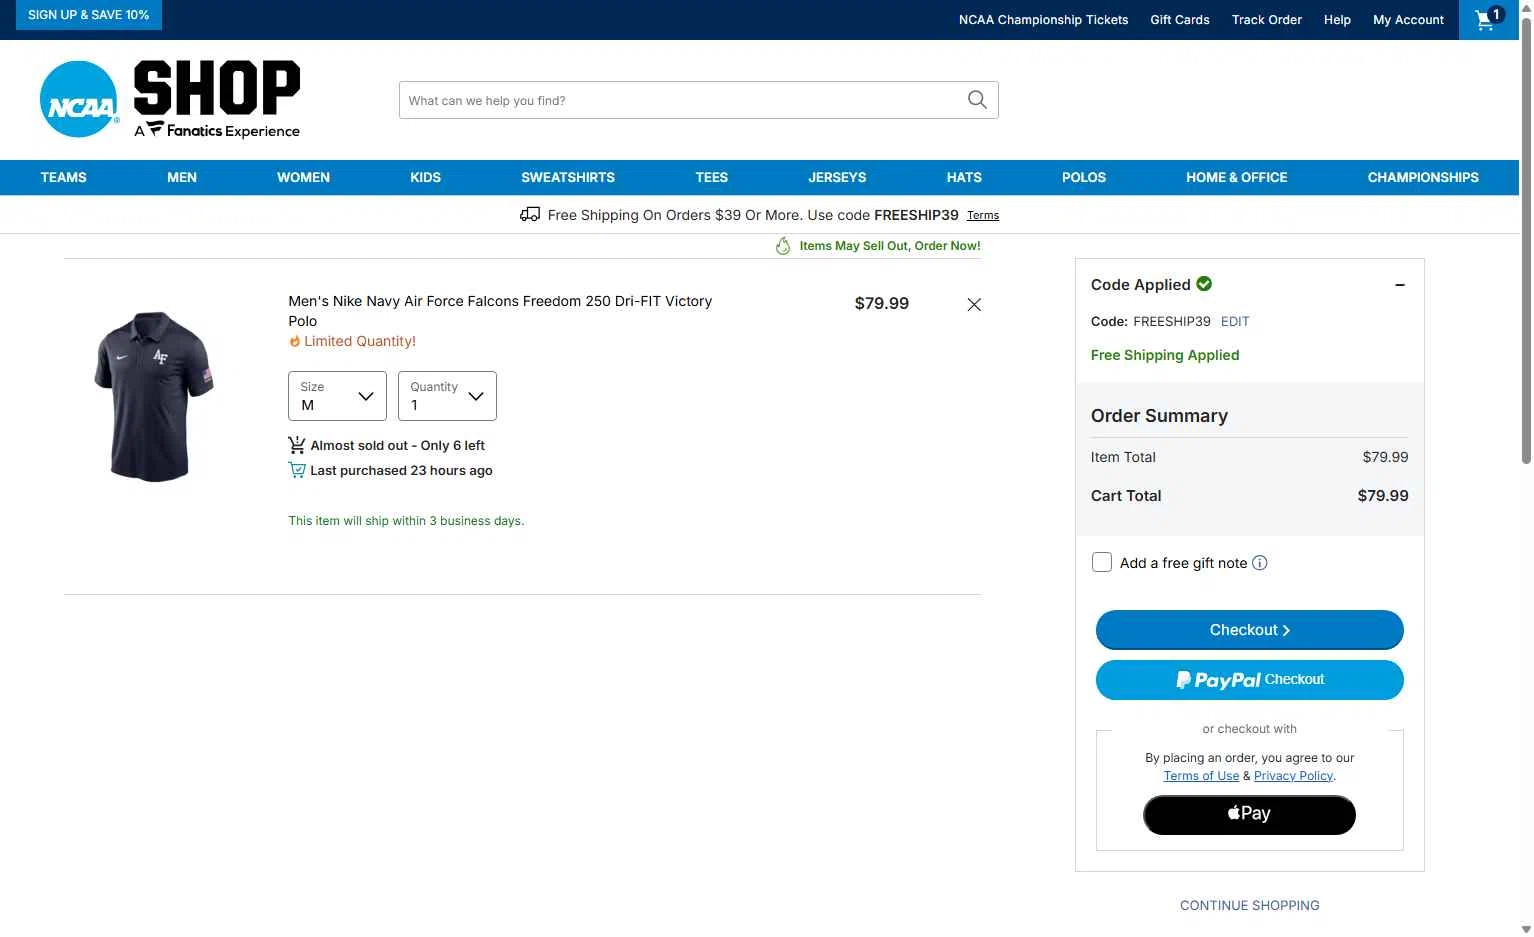Click the green code applied checkmark
Viewport: 1534px width, 937px height.
pyautogui.click(x=1204, y=284)
